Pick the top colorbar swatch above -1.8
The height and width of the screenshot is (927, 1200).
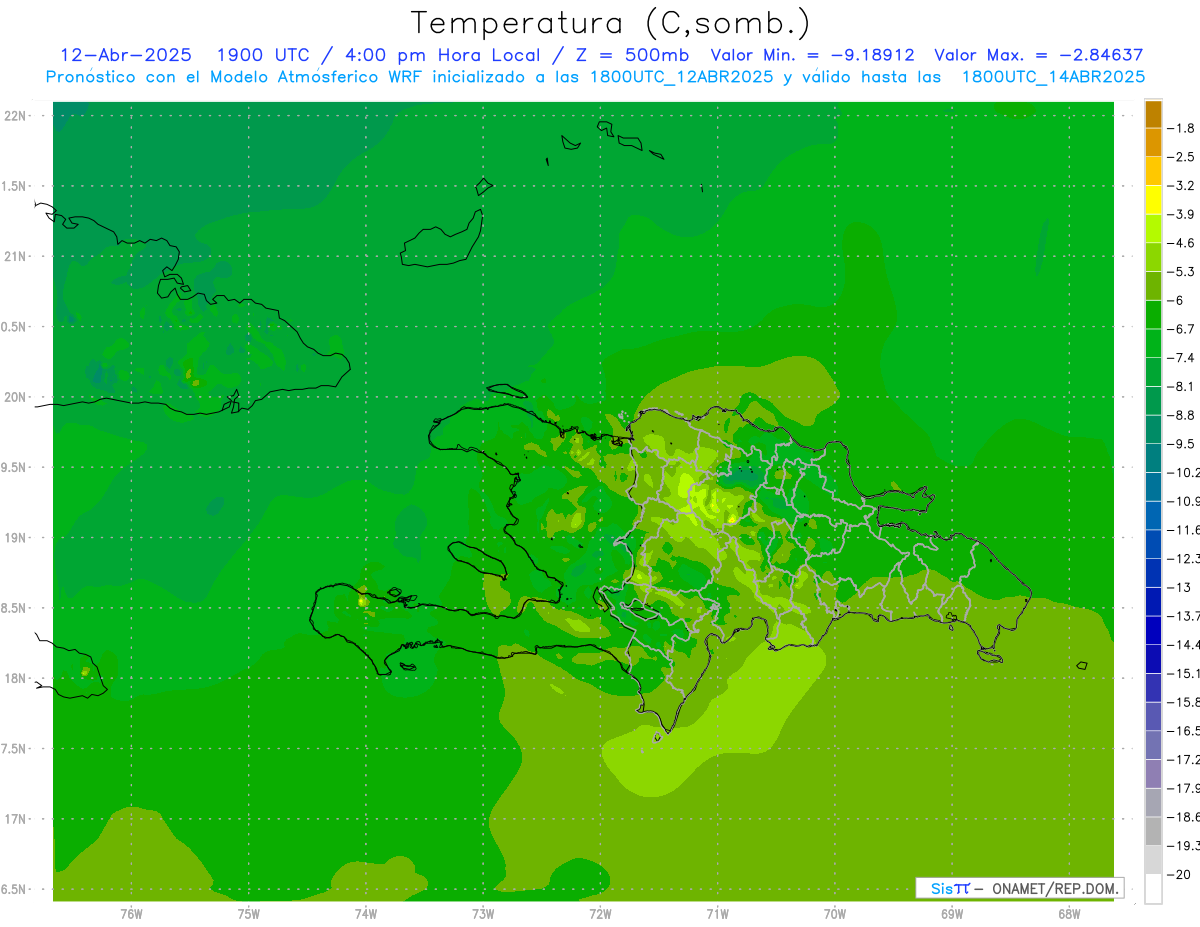1153,114
